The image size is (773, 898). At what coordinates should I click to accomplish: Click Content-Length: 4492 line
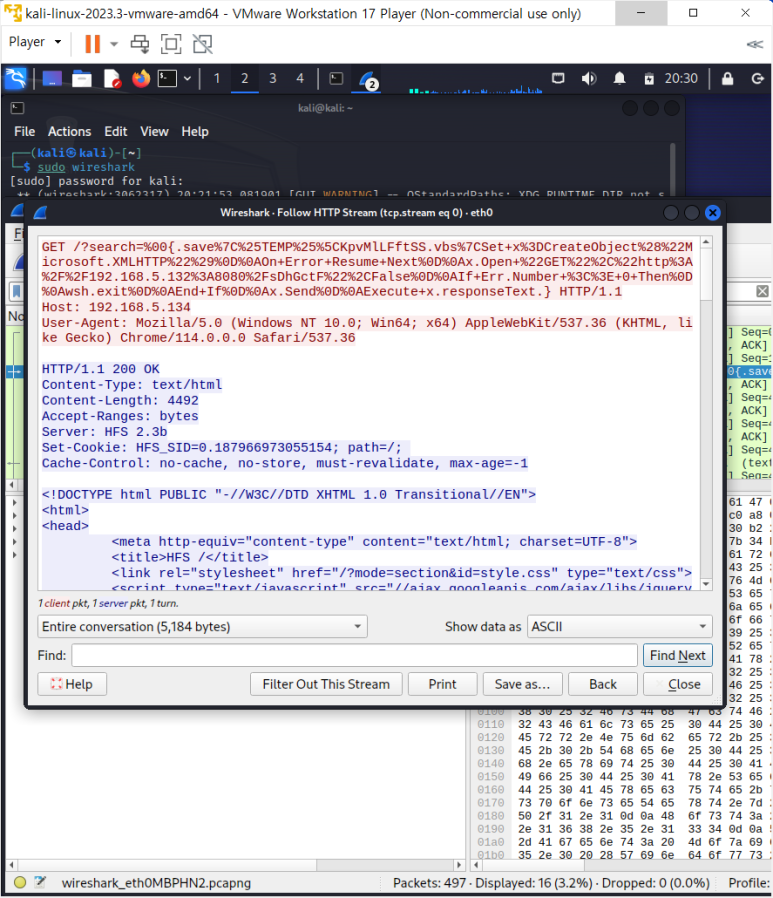120,400
